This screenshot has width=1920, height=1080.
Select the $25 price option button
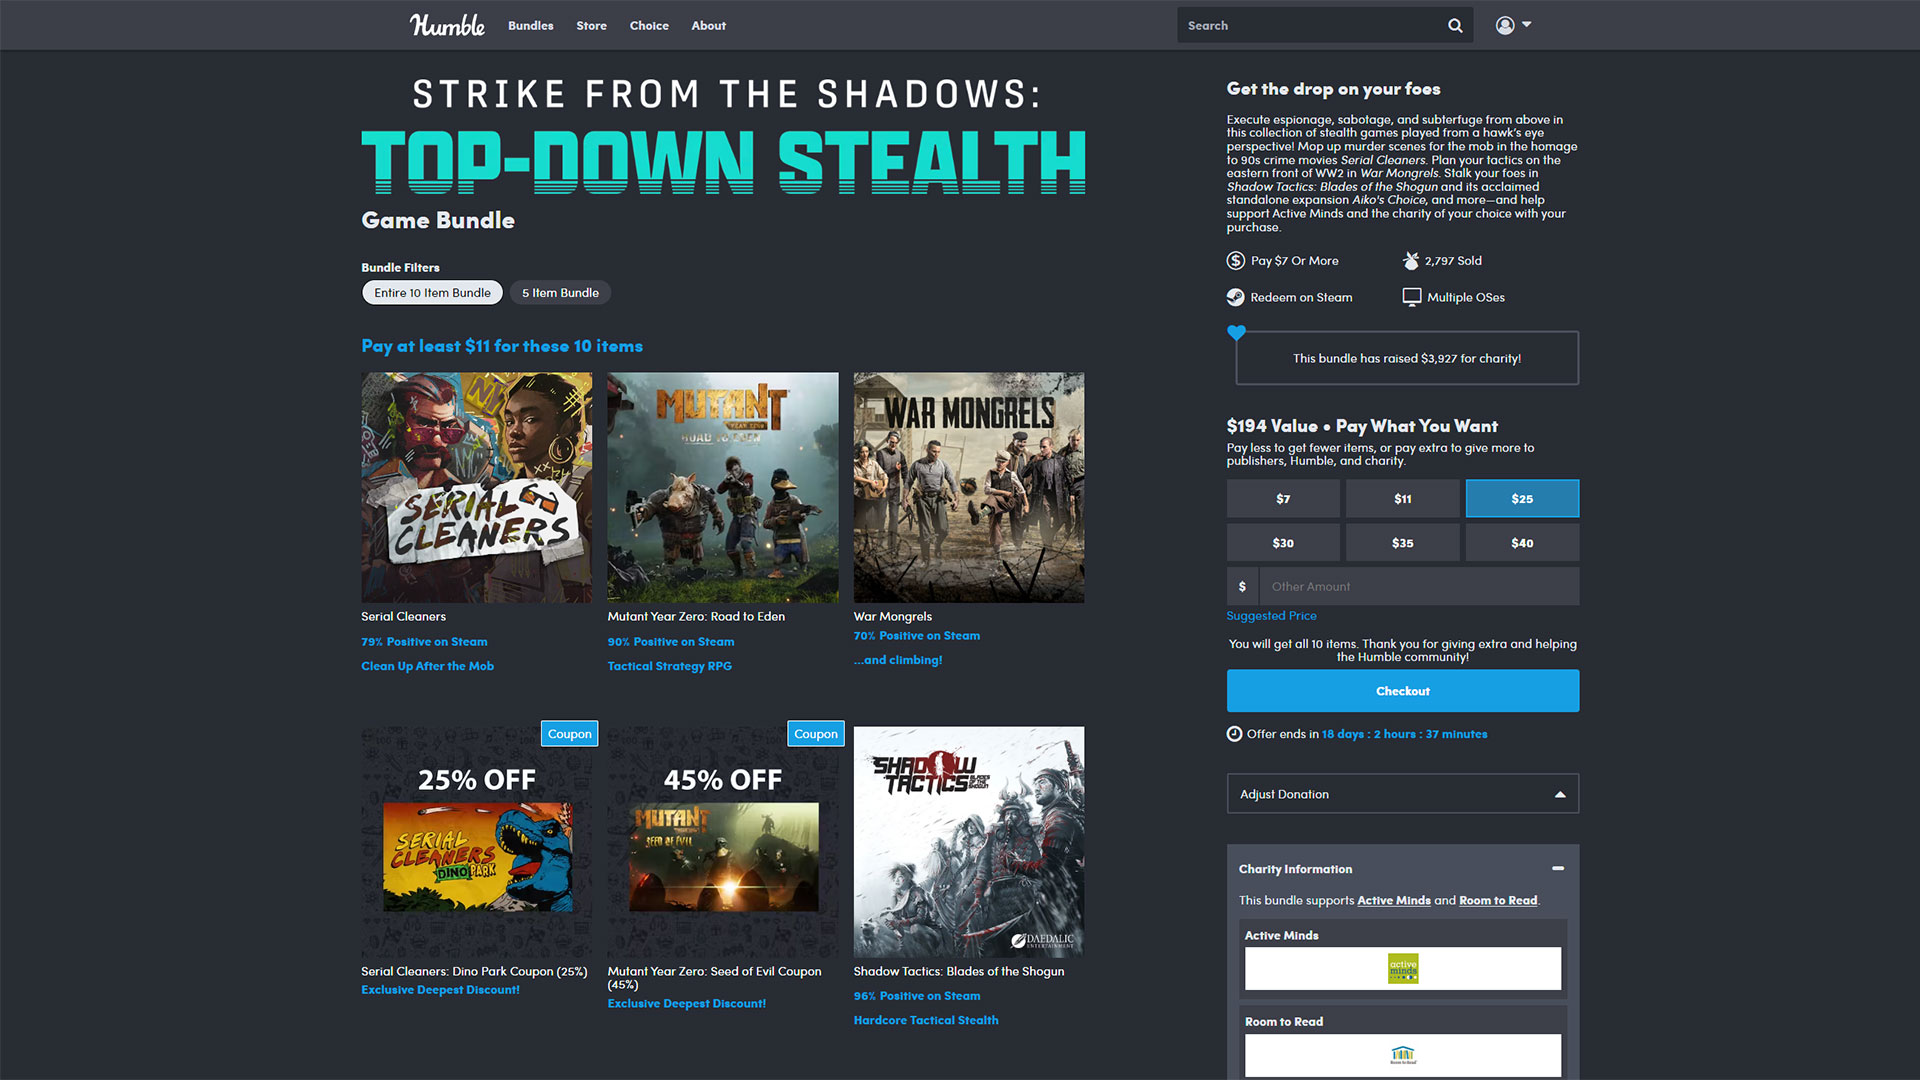(x=1522, y=498)
